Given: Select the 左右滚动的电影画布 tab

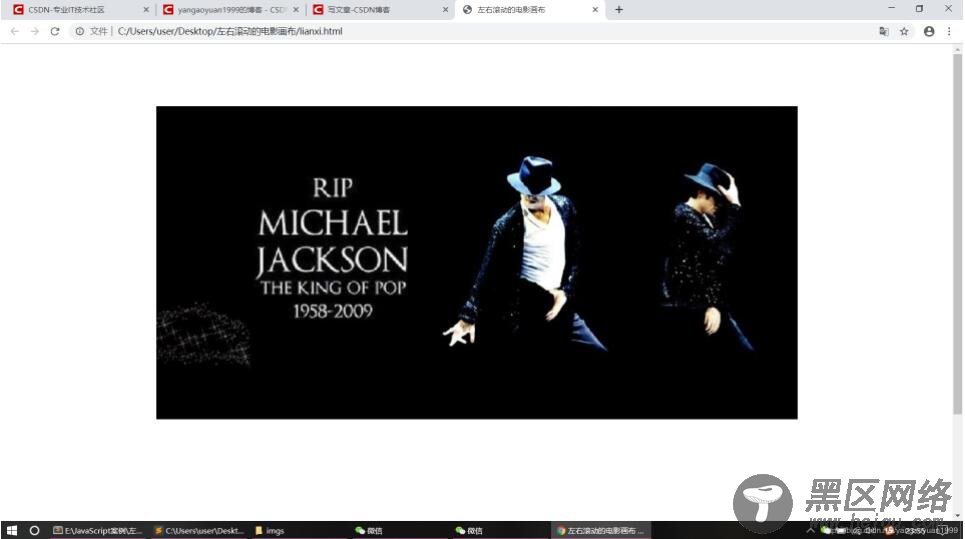Looking at the screenshot, I should (x=530, y=10).
